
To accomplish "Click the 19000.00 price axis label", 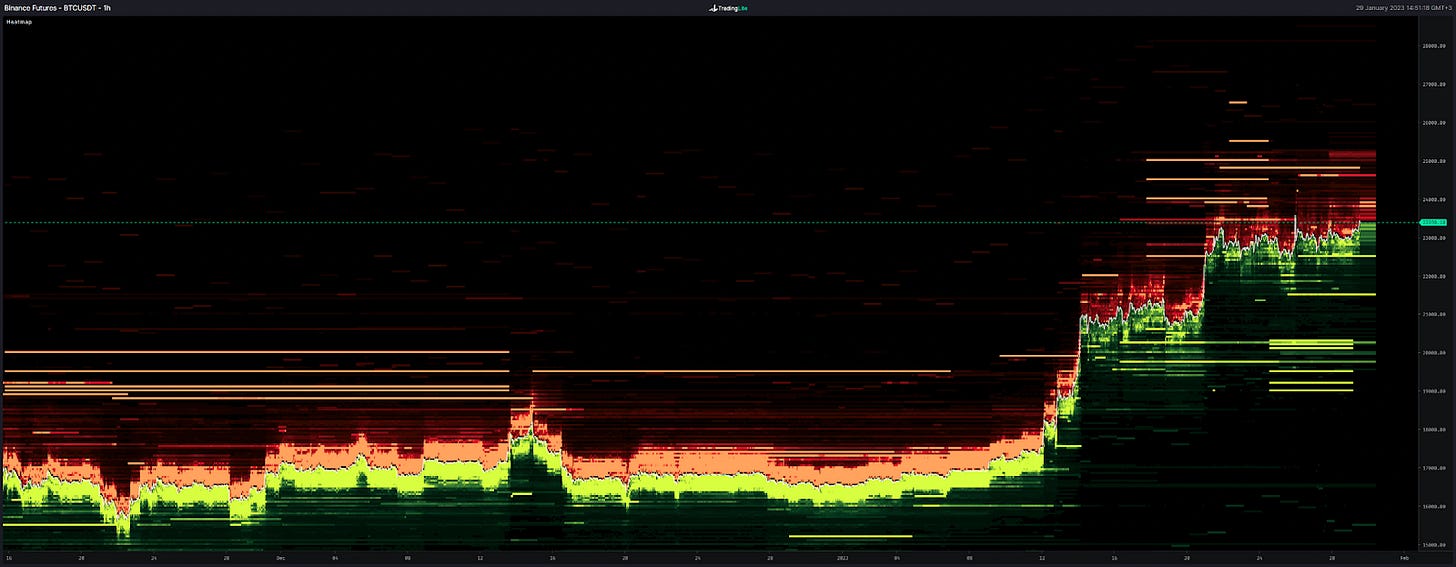I will [x=1435, y=391].
